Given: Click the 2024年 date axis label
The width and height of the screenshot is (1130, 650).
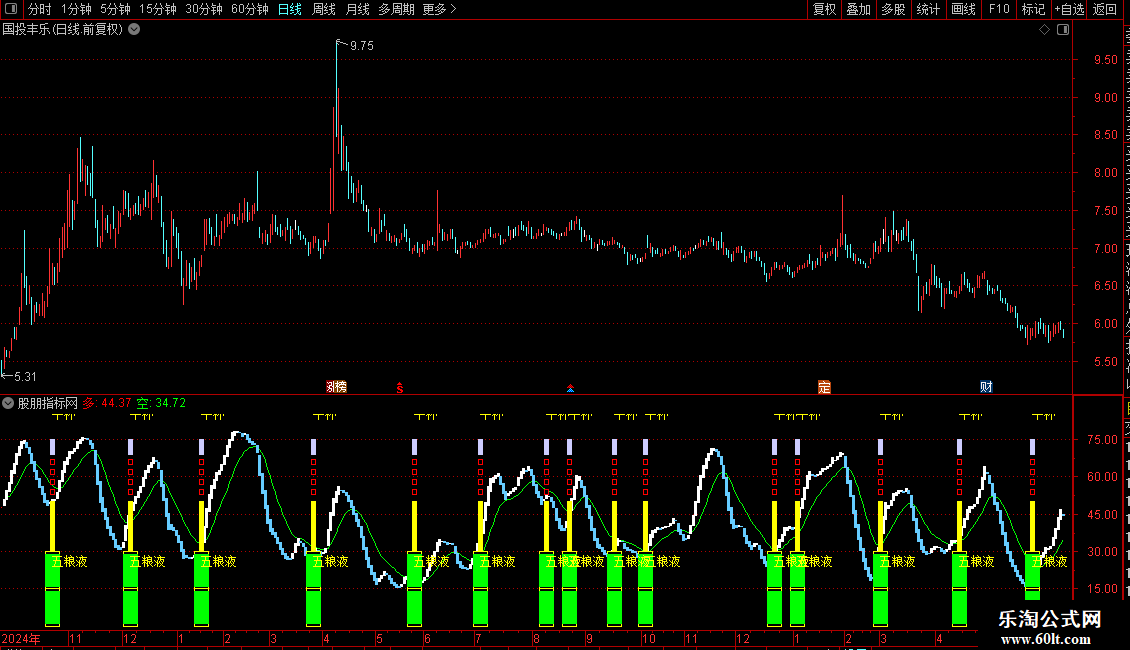Looking at the screenshot, I should point(21,638).
